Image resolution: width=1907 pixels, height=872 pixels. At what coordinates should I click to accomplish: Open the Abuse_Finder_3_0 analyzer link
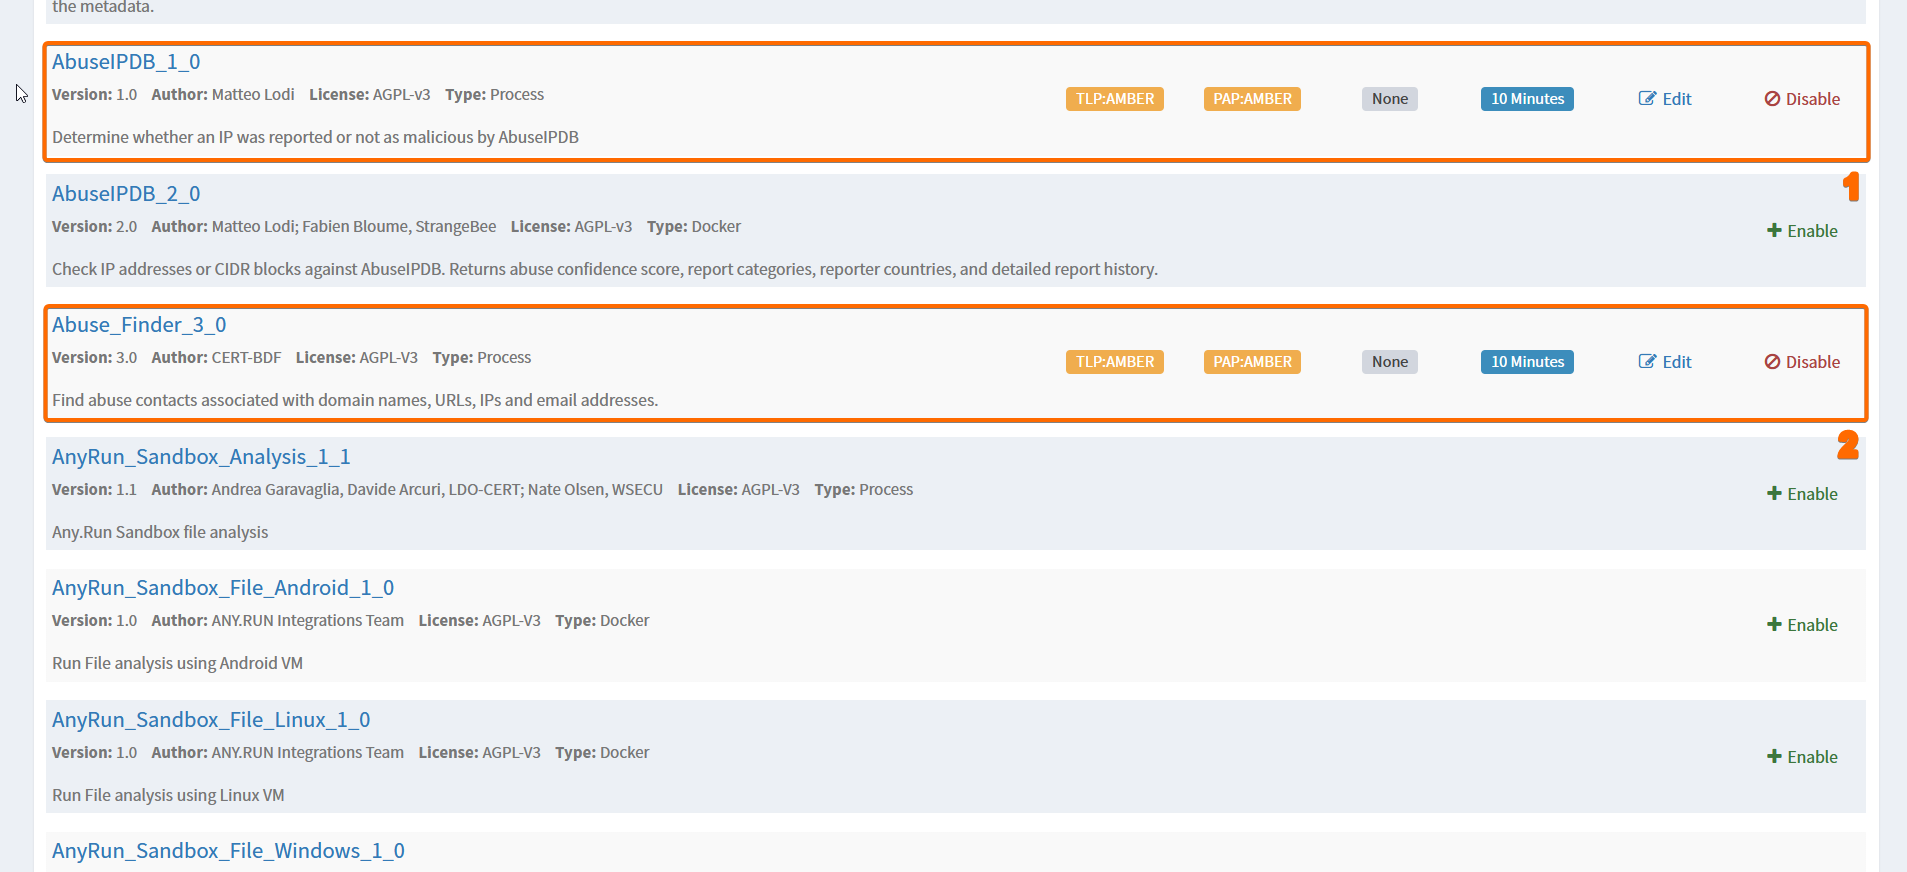139,325
